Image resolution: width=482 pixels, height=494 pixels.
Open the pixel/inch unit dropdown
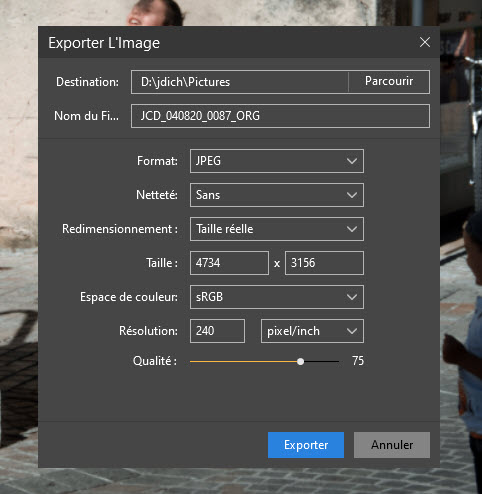(x=312, y=331)
